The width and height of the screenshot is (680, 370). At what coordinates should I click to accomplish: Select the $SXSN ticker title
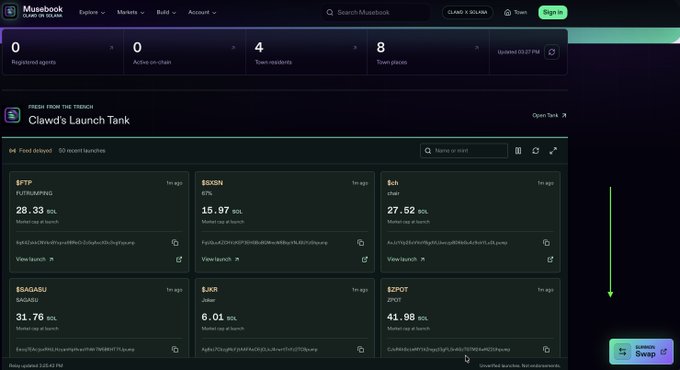point(212,183)
